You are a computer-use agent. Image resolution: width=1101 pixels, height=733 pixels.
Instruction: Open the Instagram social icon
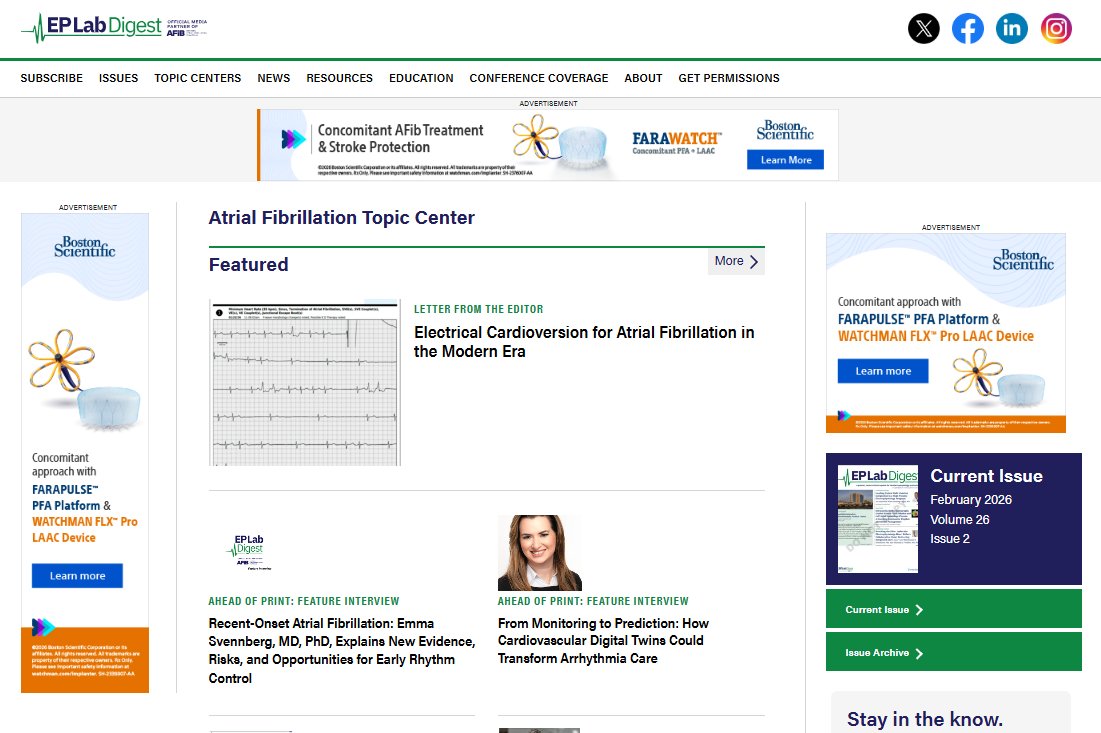(x=1056, y=29)
